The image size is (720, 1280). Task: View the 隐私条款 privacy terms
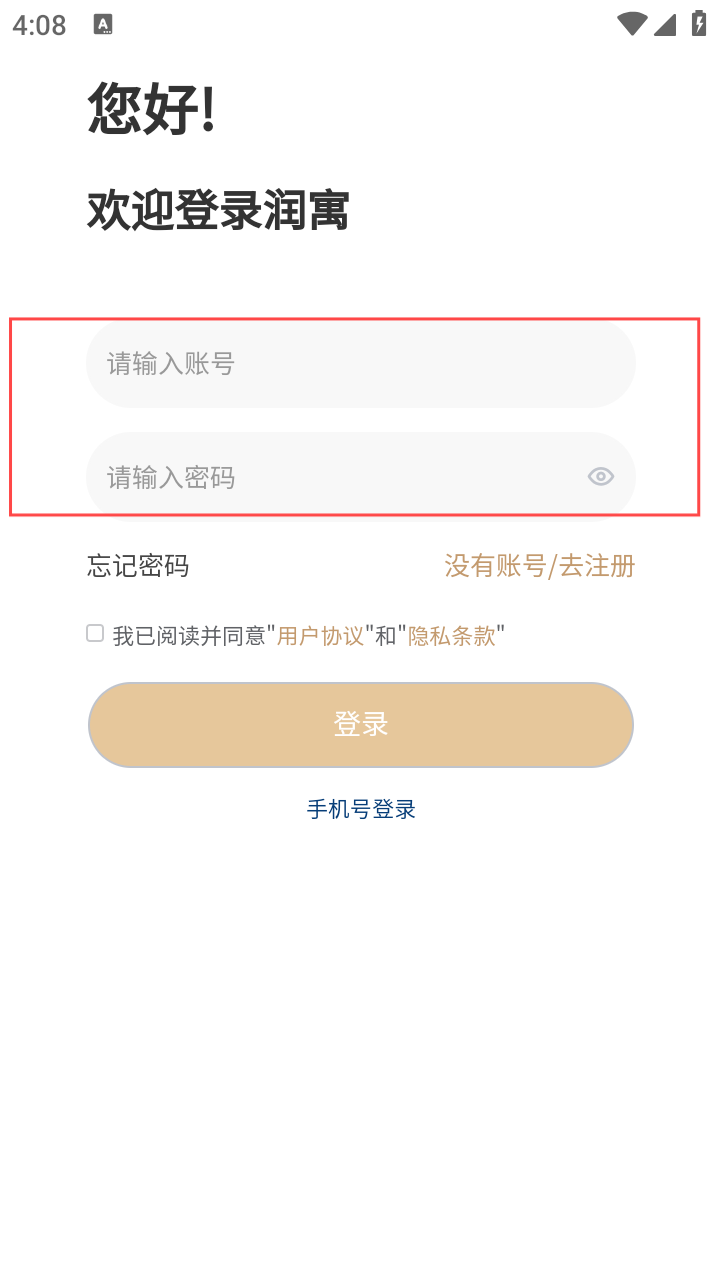pos(452,636)
